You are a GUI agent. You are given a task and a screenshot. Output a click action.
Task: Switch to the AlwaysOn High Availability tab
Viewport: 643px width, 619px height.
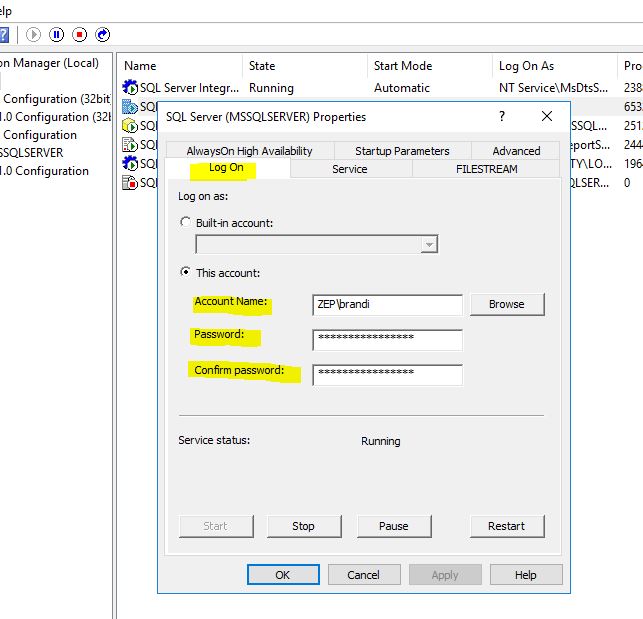249,151
